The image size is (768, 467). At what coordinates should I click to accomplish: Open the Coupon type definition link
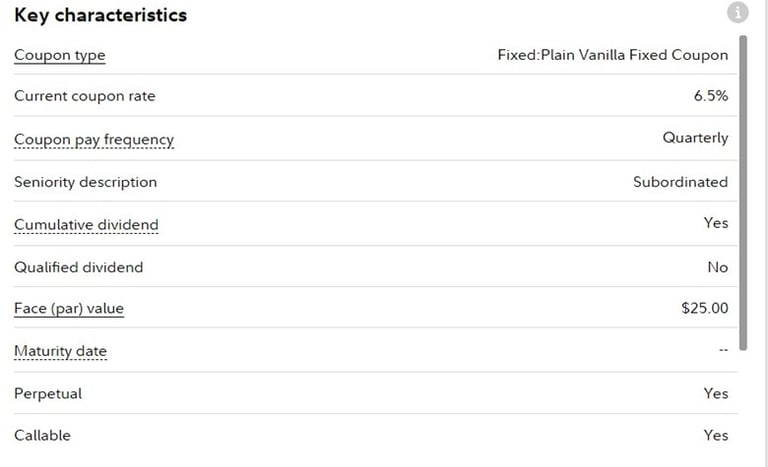60,55
